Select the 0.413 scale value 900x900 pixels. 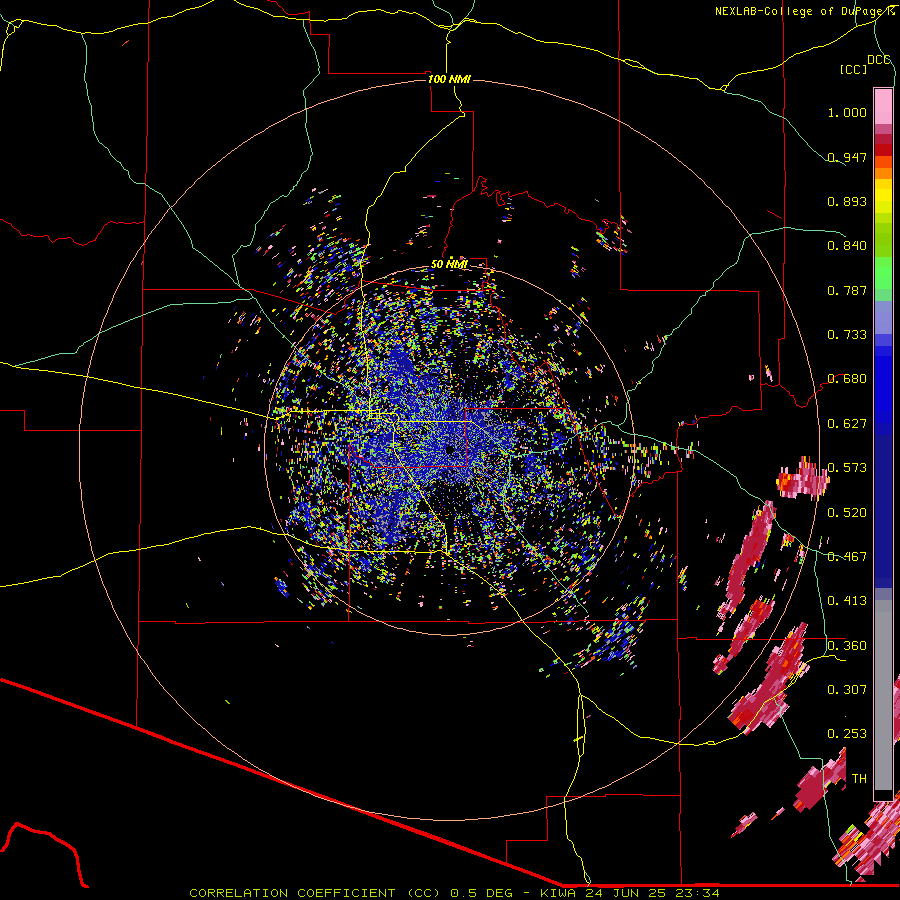point(847,601)
